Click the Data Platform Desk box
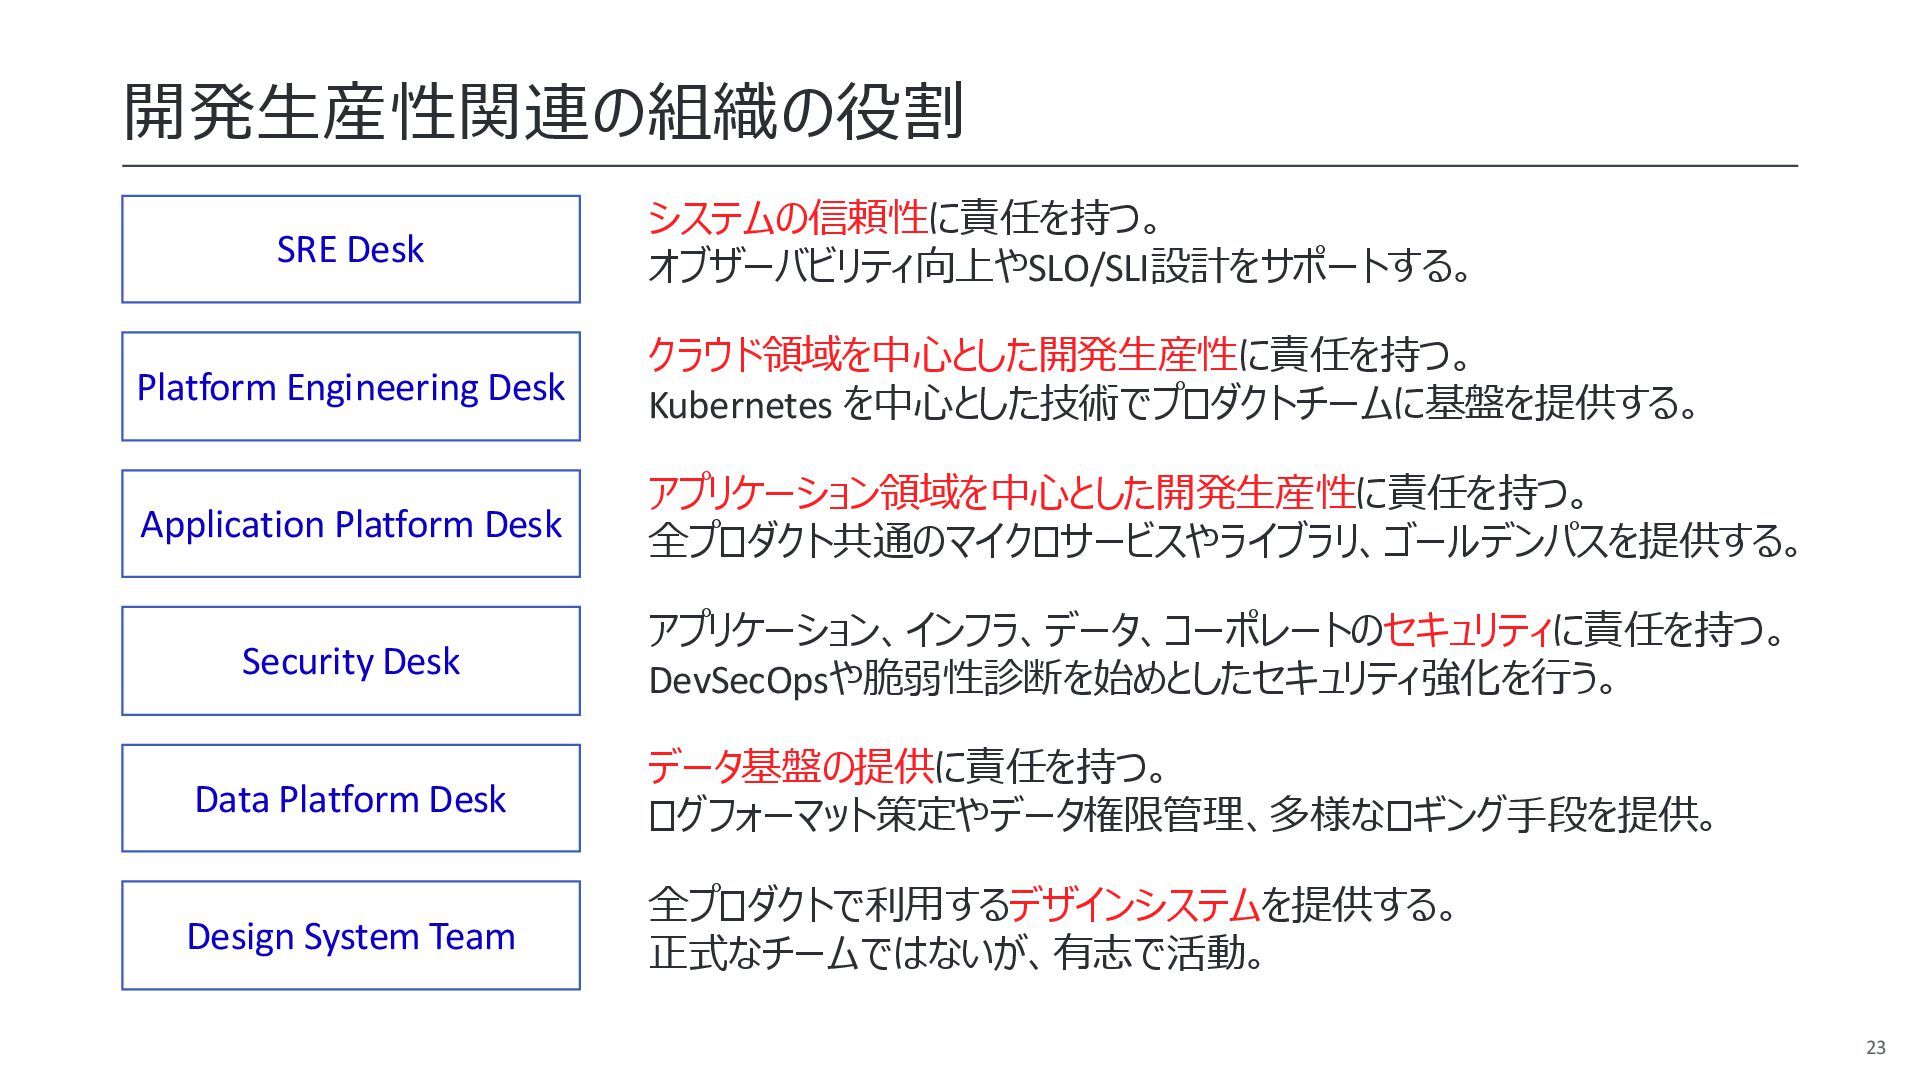1920x1080 pixels. [x=351, y=798]
